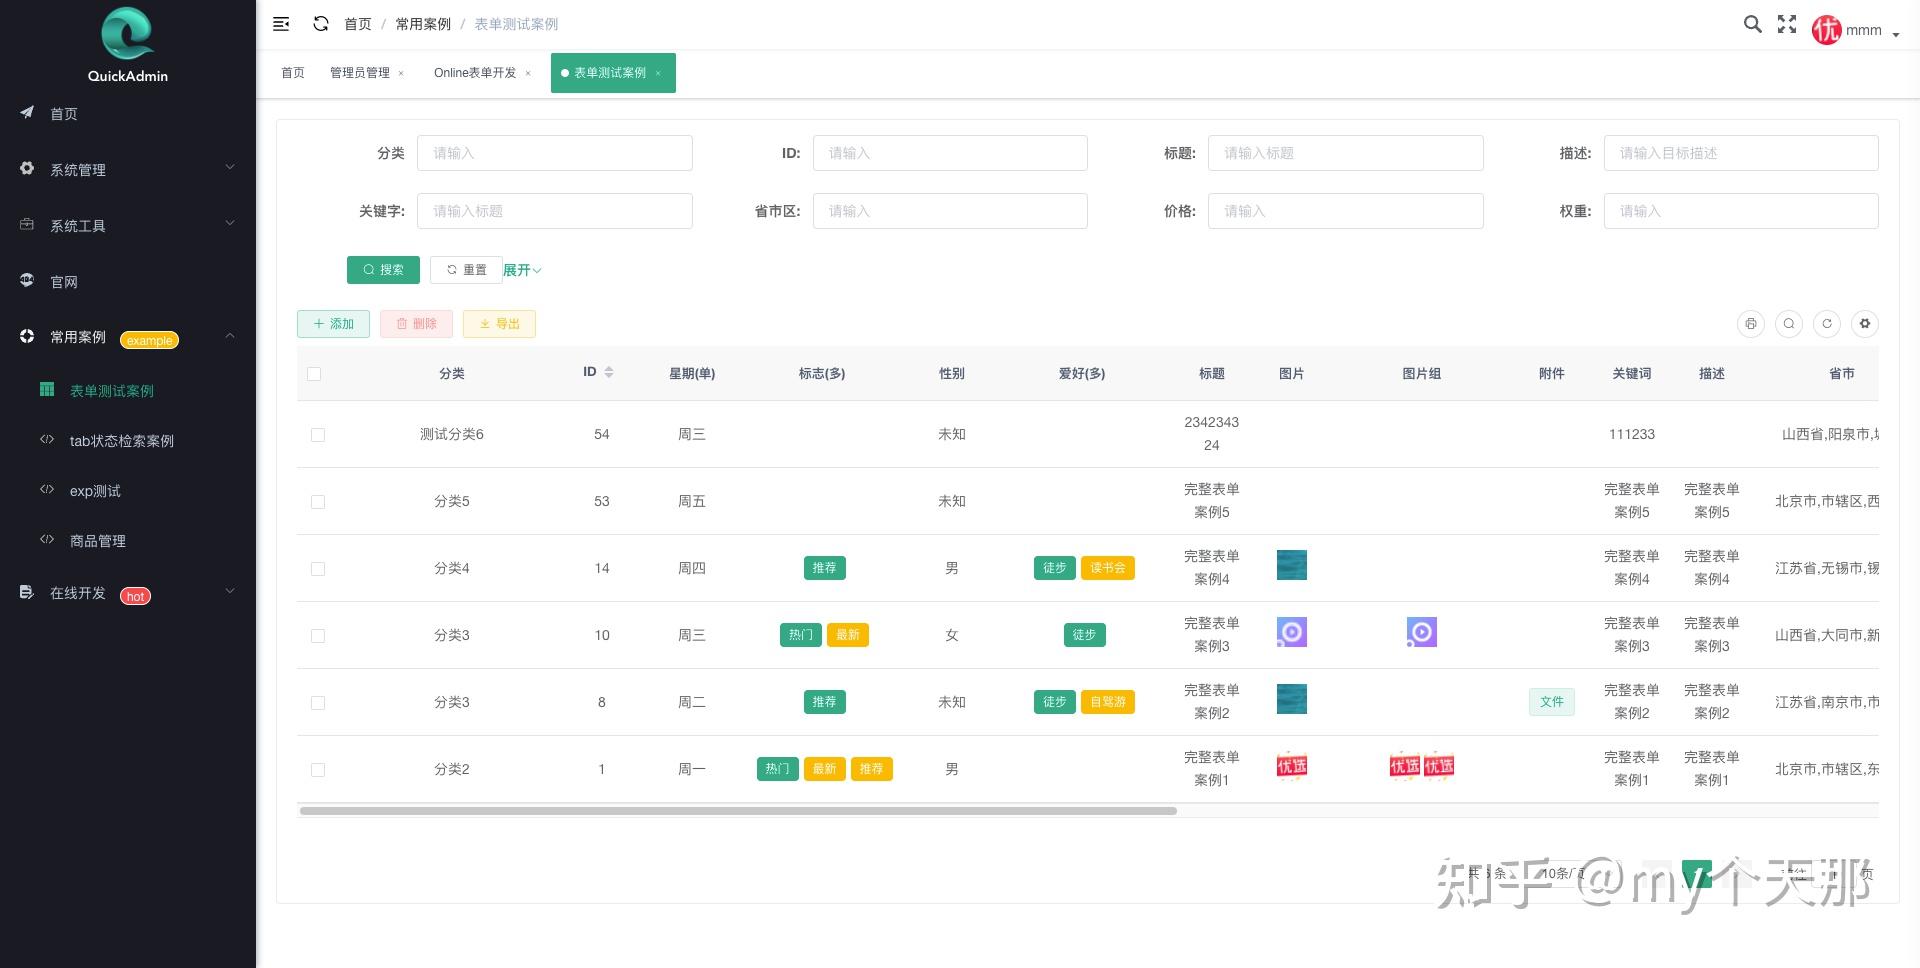Check the row checkbox for ID 54
1920x968 pixels.
click(318, 435)
